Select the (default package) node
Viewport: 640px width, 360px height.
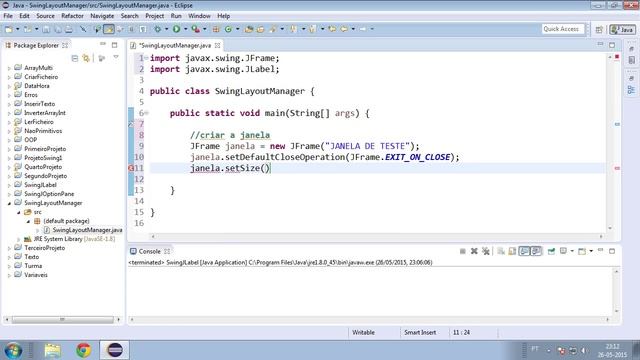[66, 221]
